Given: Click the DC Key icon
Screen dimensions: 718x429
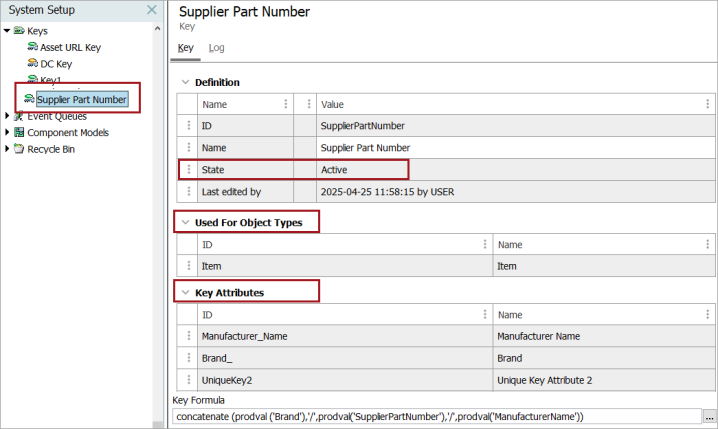Looking at the screenshot, I should pyautogui.click(x=33, y=63).
